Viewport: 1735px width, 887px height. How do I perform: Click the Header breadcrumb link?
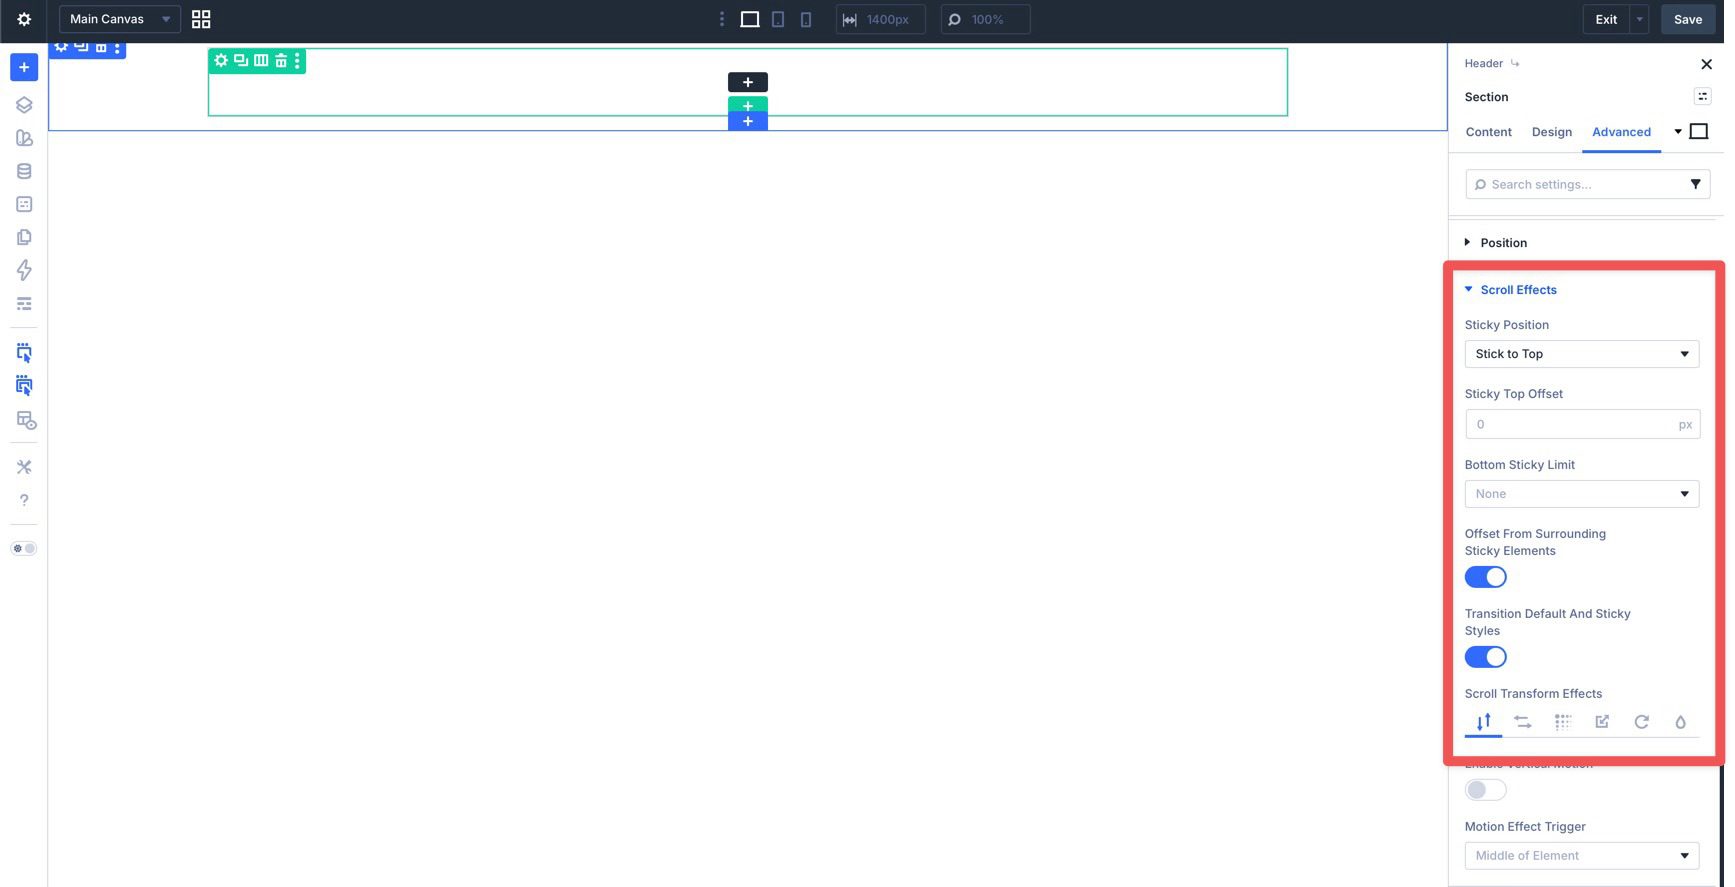click(x=1484, y=63)
